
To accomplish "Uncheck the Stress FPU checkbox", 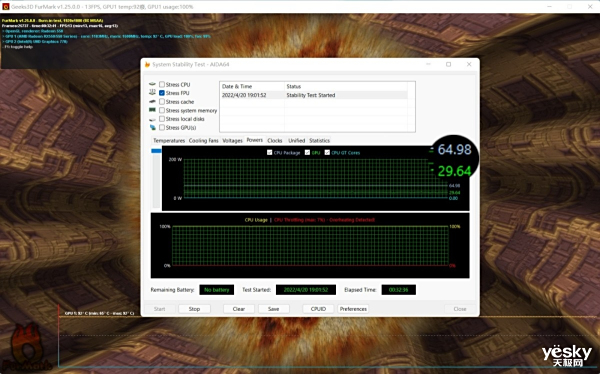I will coord(162,93).
